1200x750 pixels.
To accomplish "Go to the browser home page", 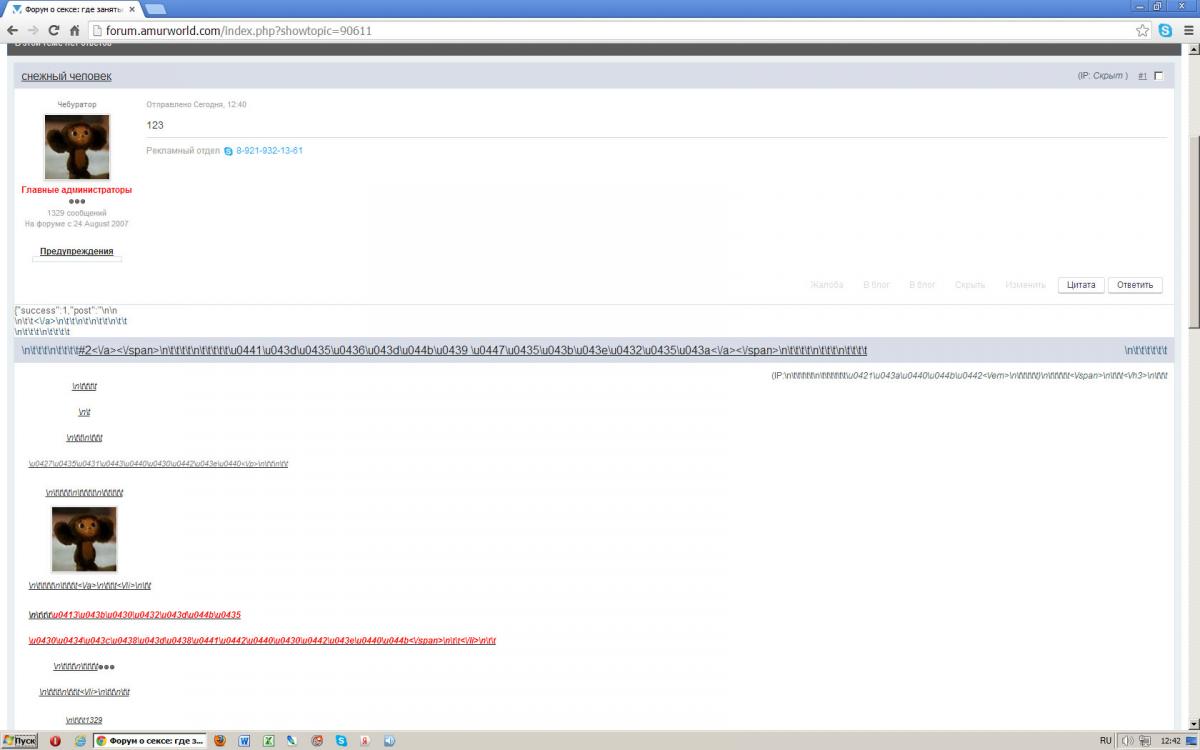I will pos(74,30).
